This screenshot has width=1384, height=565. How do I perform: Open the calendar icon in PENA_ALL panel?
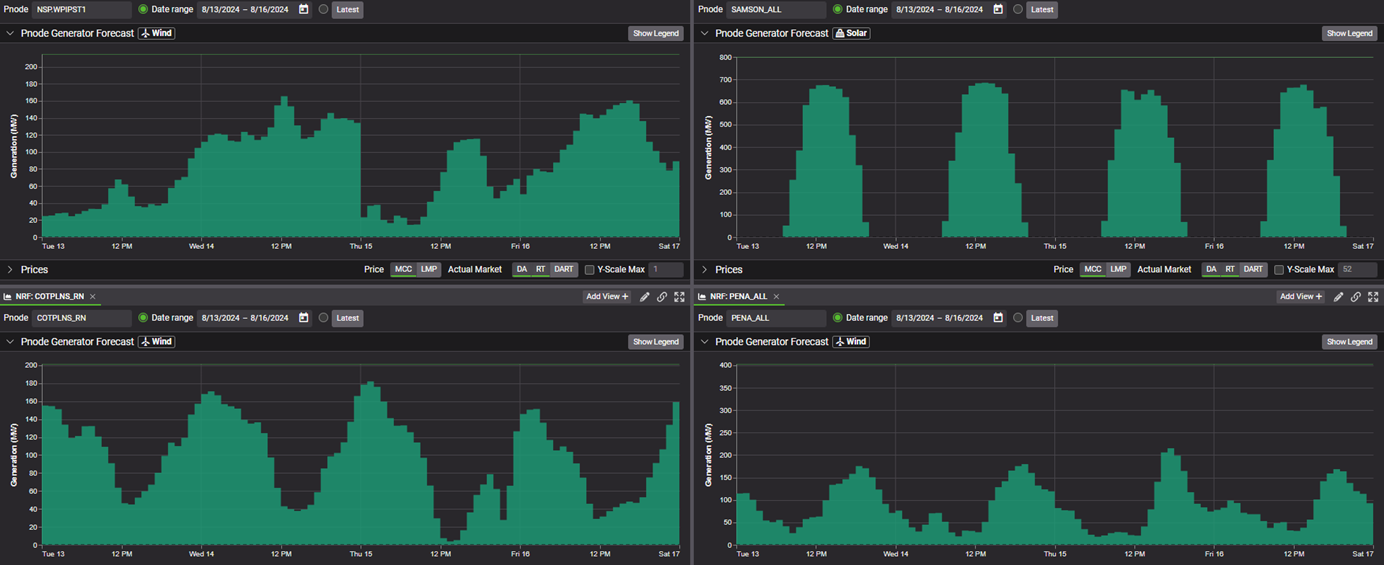point(998,318)
